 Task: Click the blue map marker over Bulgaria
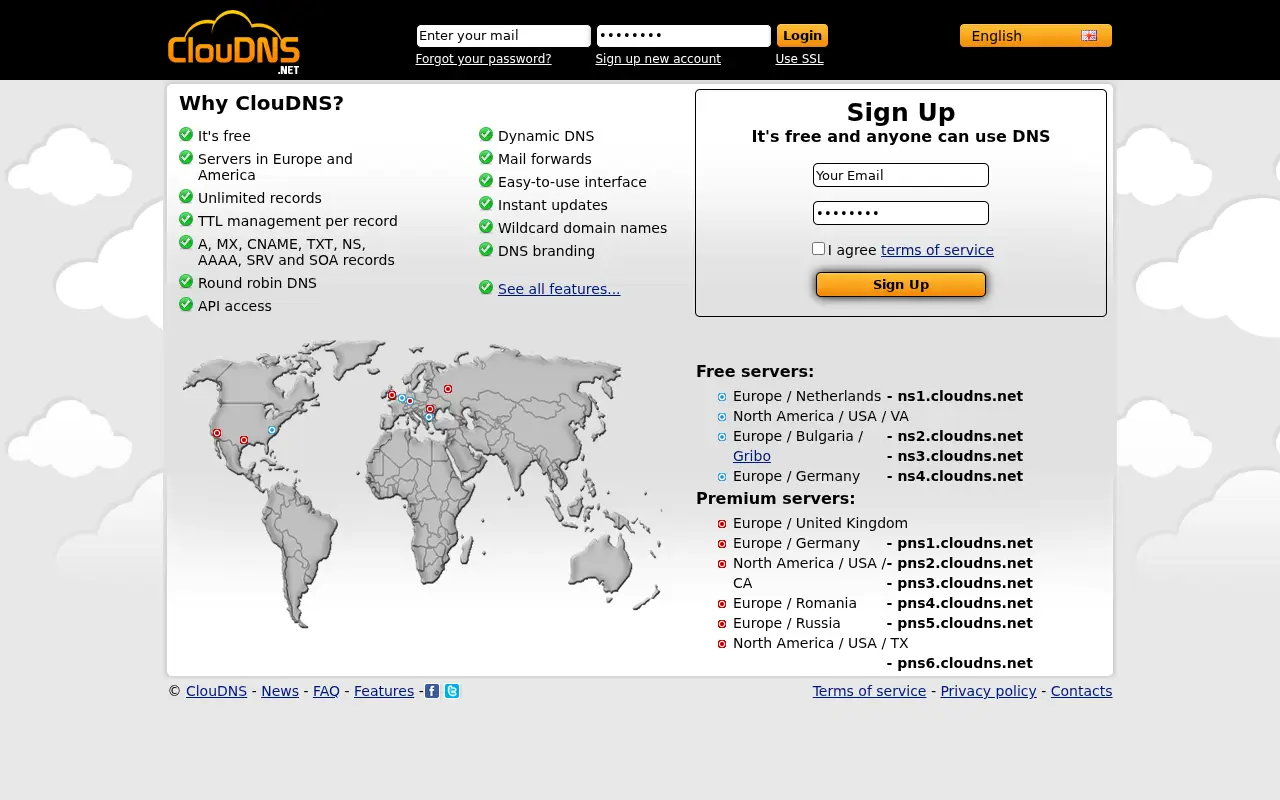(429, 417)
